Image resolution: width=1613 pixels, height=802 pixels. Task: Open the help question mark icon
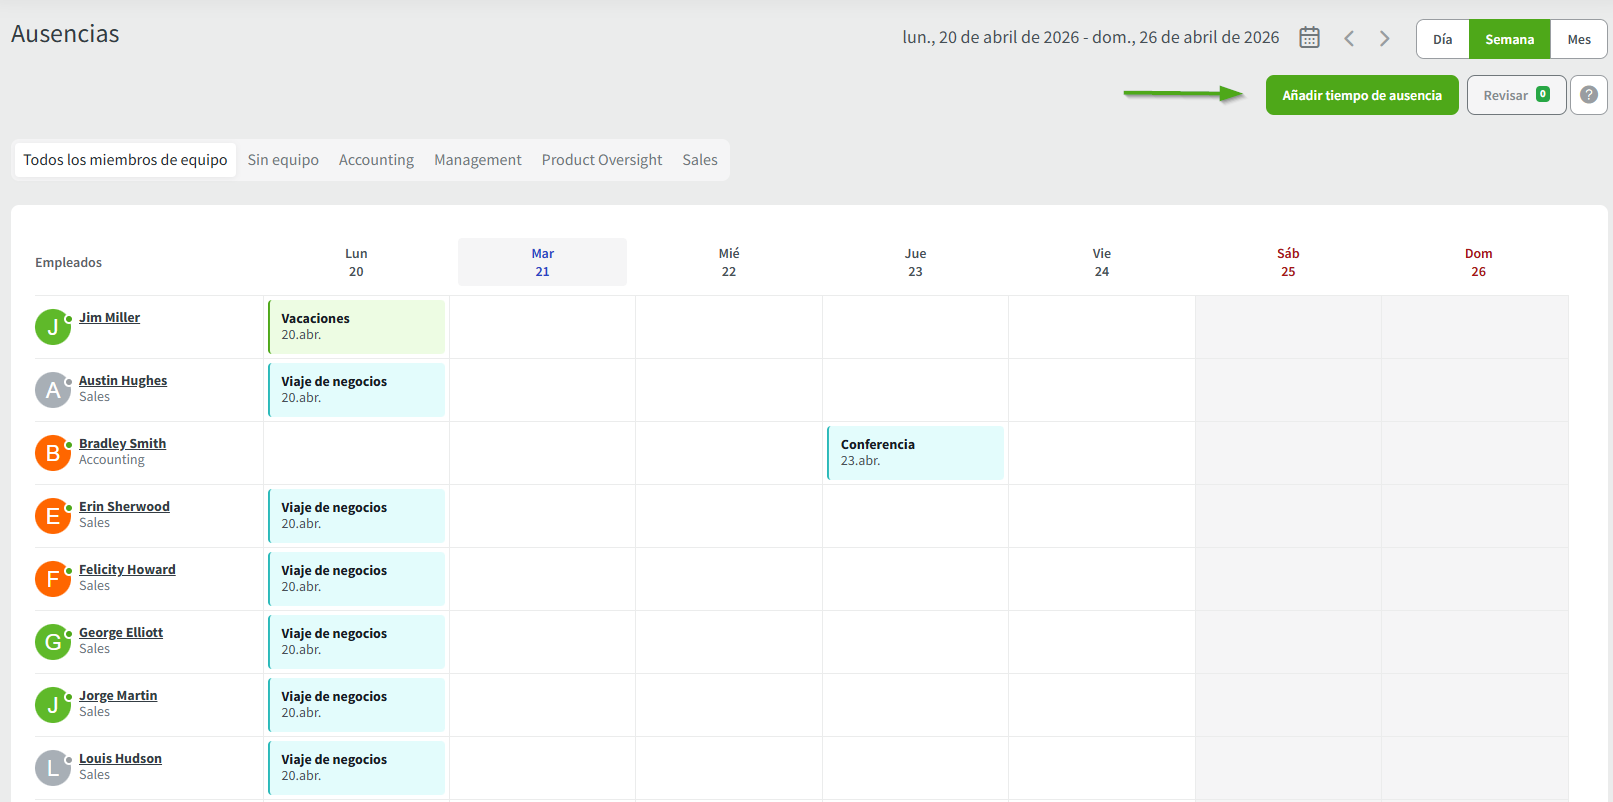(1588, 95)
